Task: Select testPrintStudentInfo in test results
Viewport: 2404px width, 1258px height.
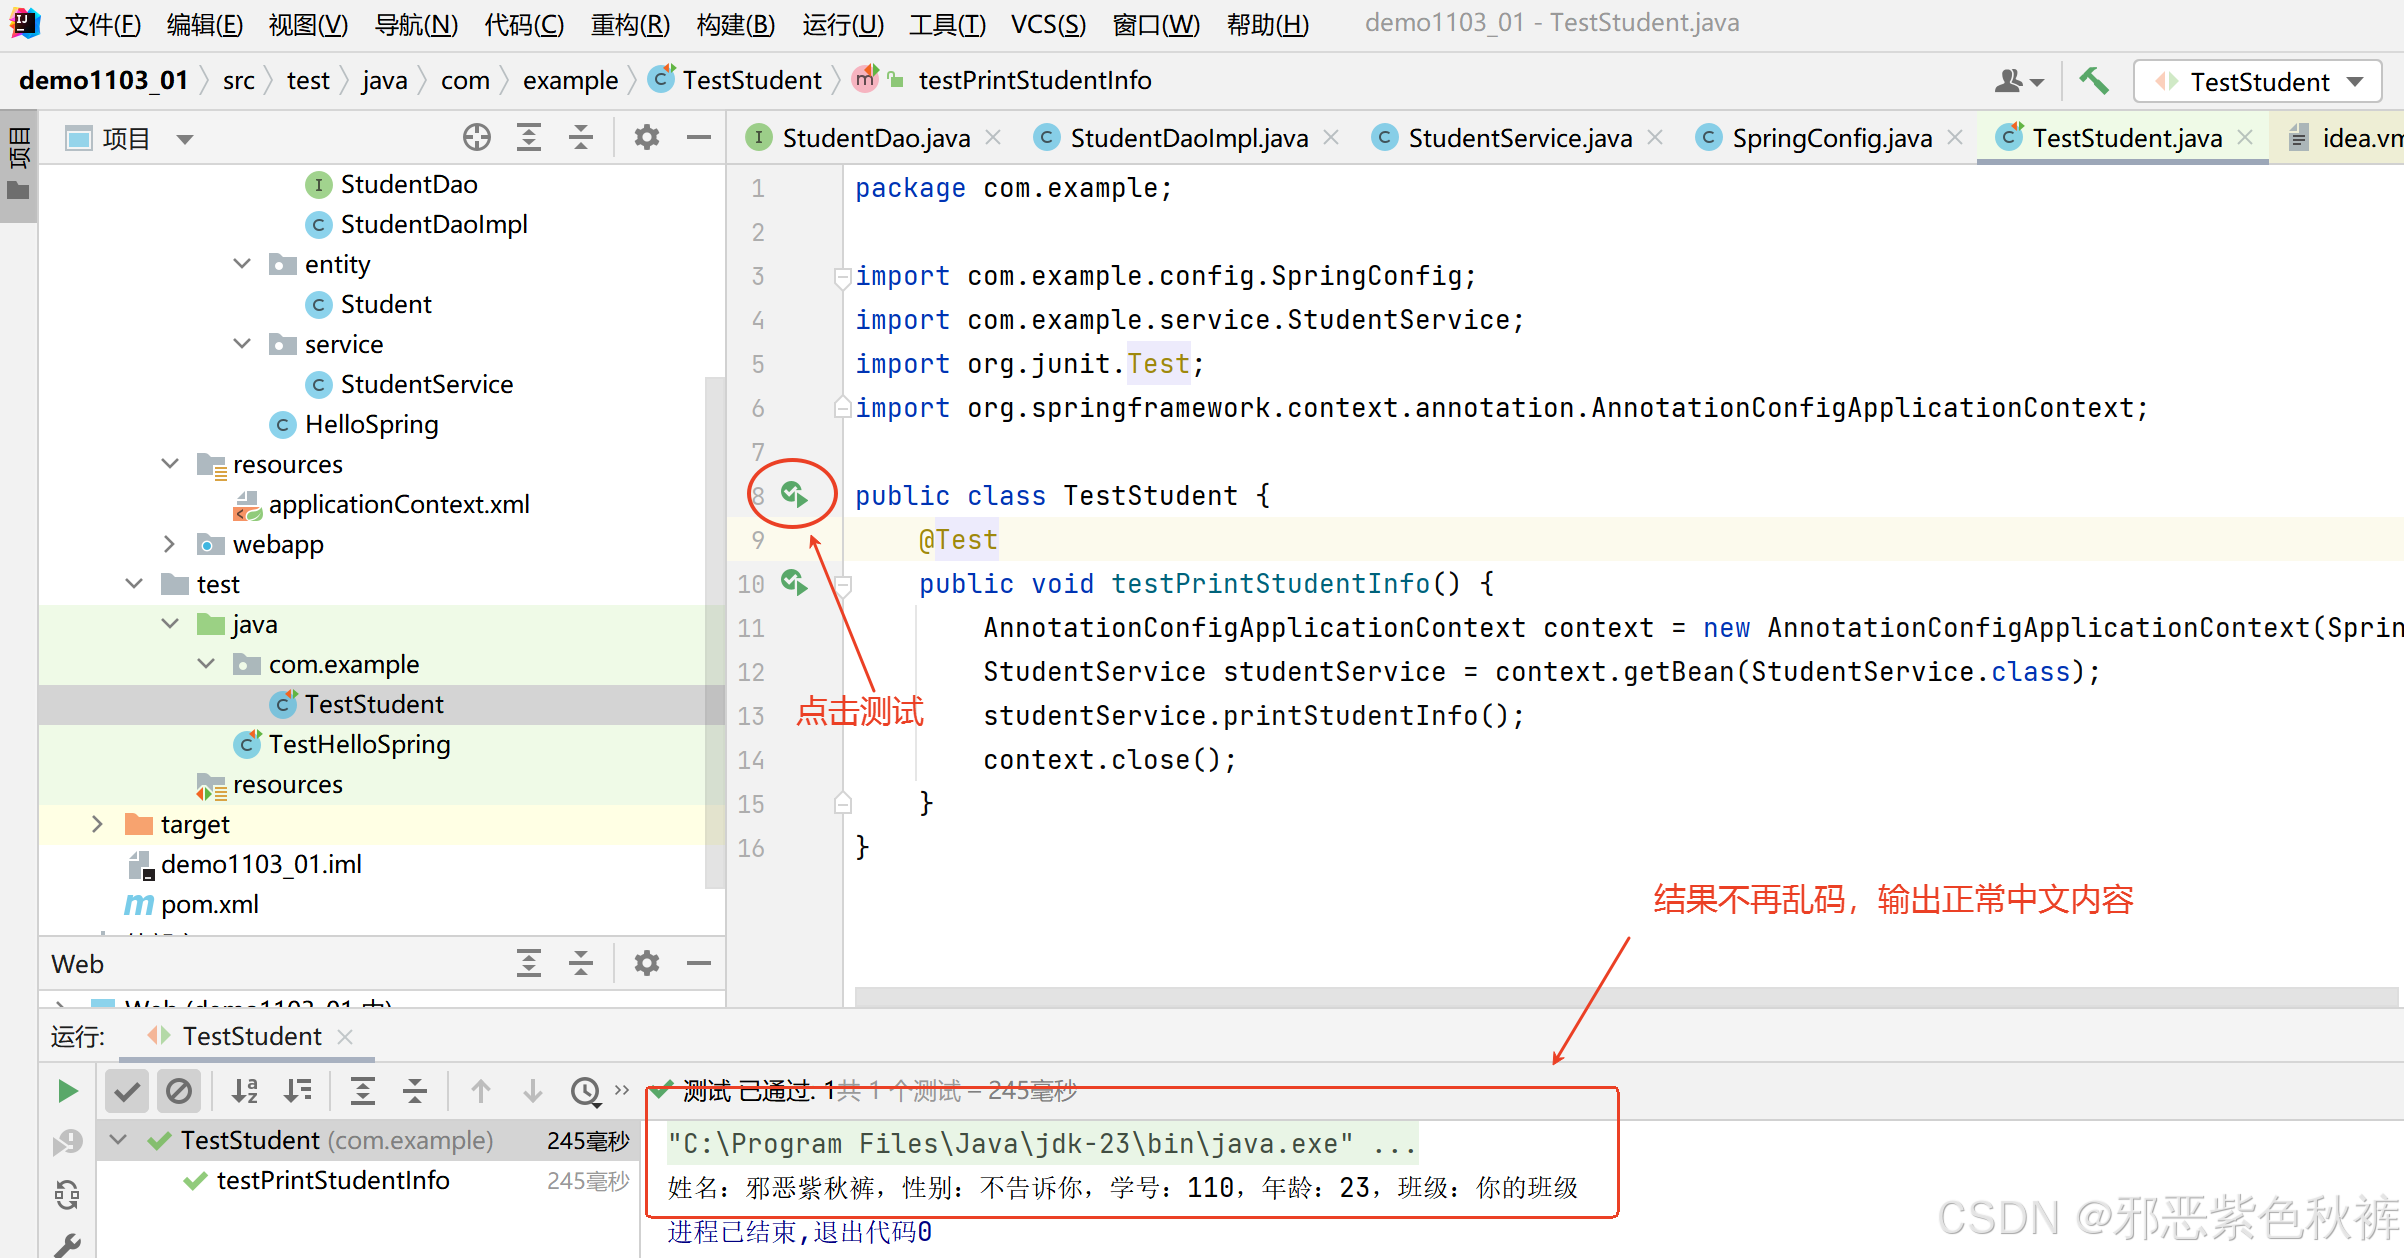Action: tap(332, 1181)
